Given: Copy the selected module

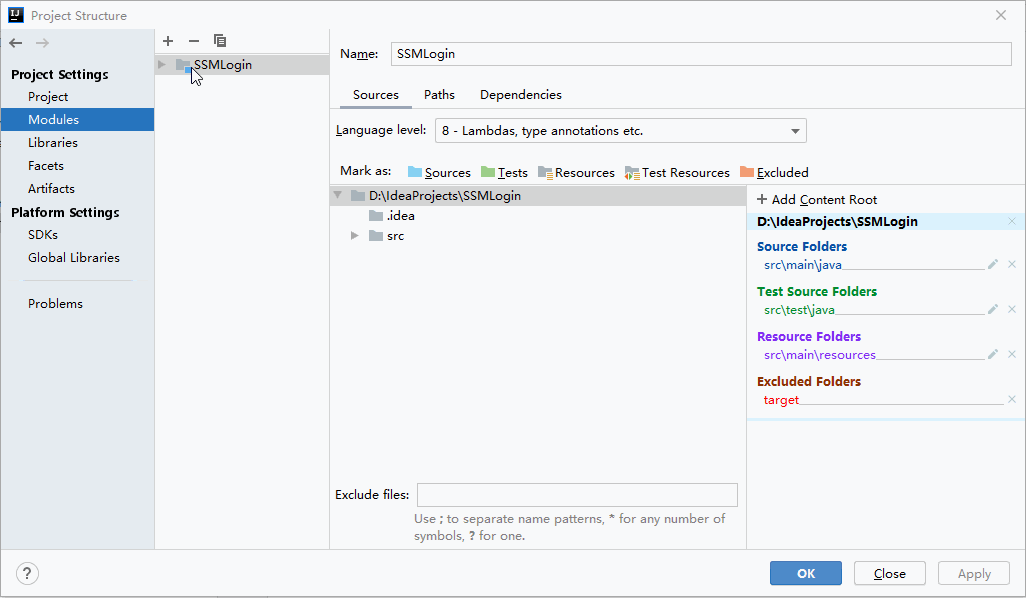Looking at the screenshot, I should point(220,41).
